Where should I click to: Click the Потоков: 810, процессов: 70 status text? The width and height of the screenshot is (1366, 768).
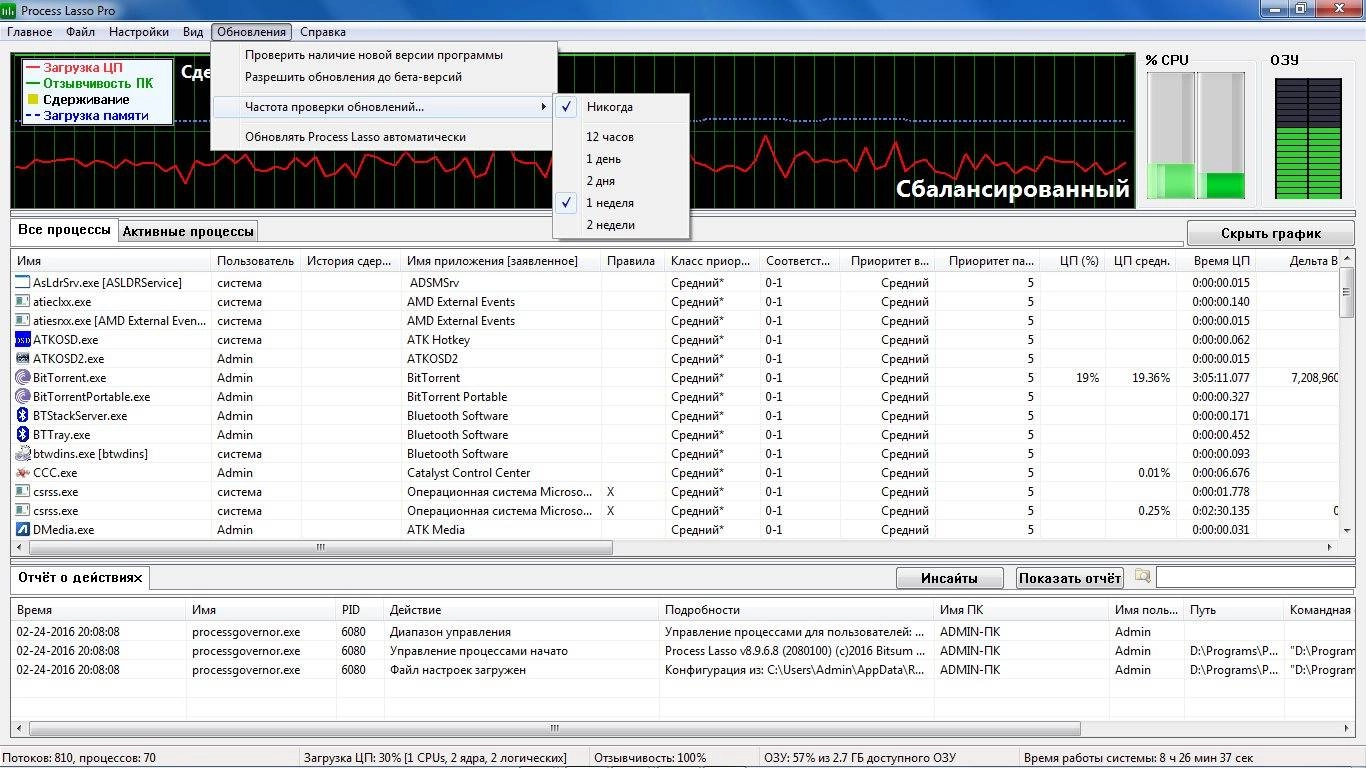pos(80,758)
